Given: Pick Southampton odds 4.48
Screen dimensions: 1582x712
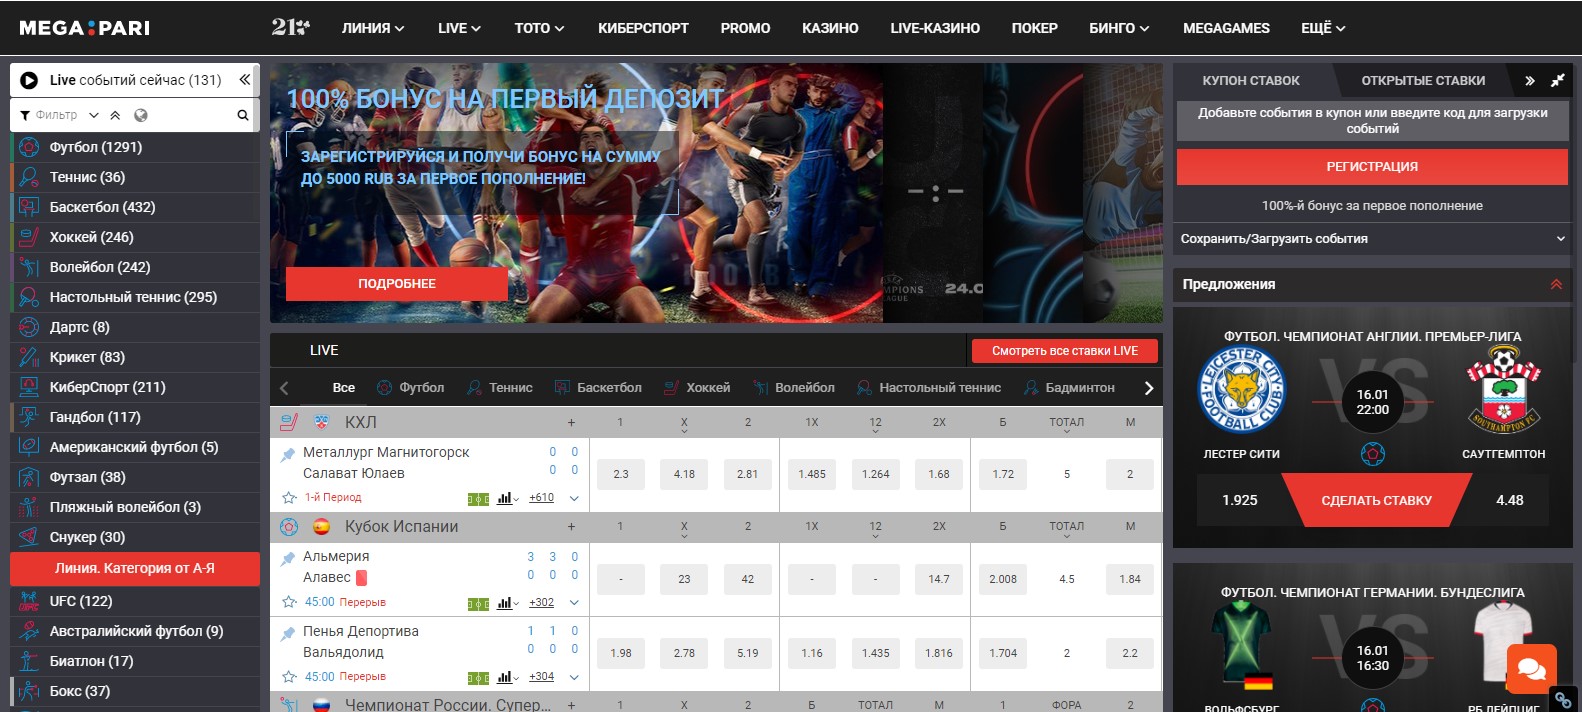Looking at the screenshot, I should (1510, 500).
